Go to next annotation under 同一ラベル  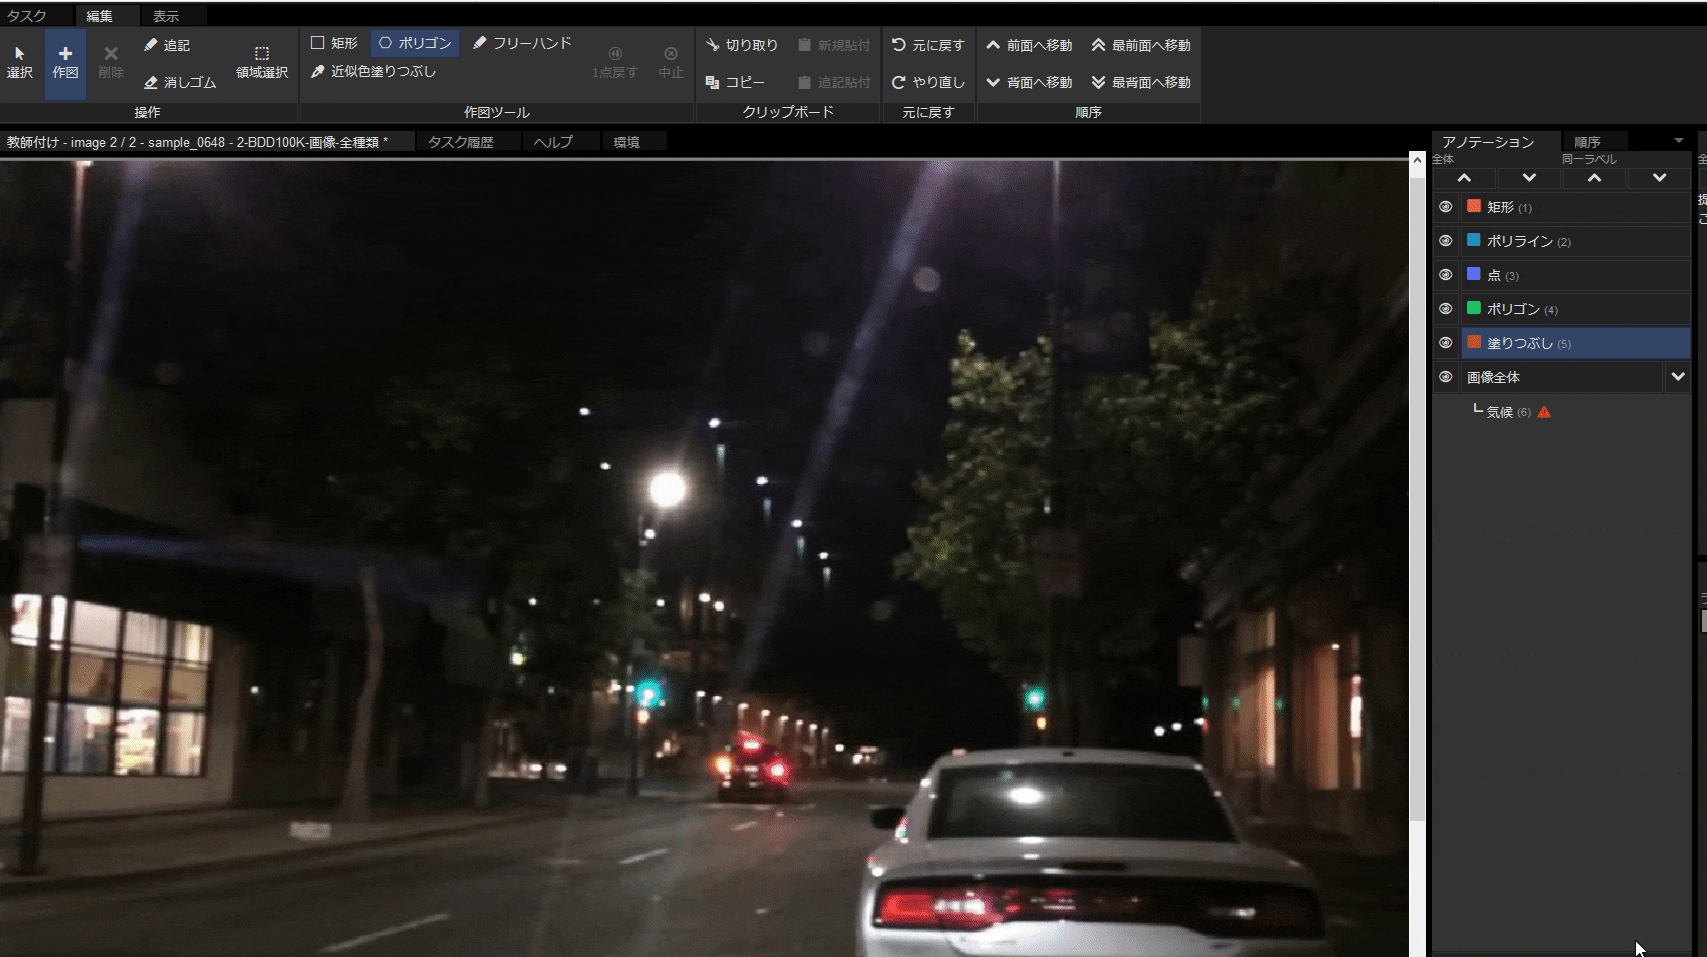pyautogui.click(x=1659, y=178)
